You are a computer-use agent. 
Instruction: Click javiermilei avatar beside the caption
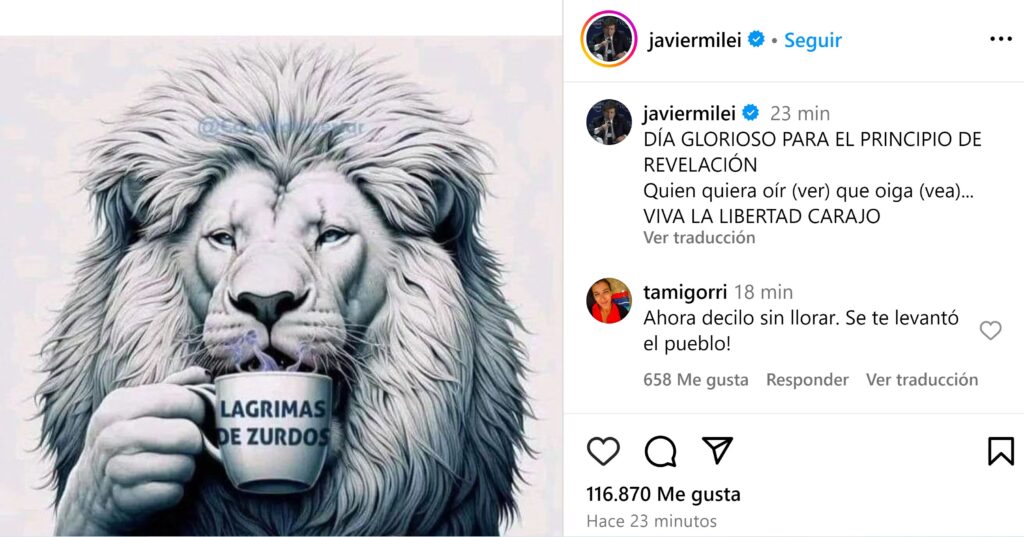(x=609, y=122)
